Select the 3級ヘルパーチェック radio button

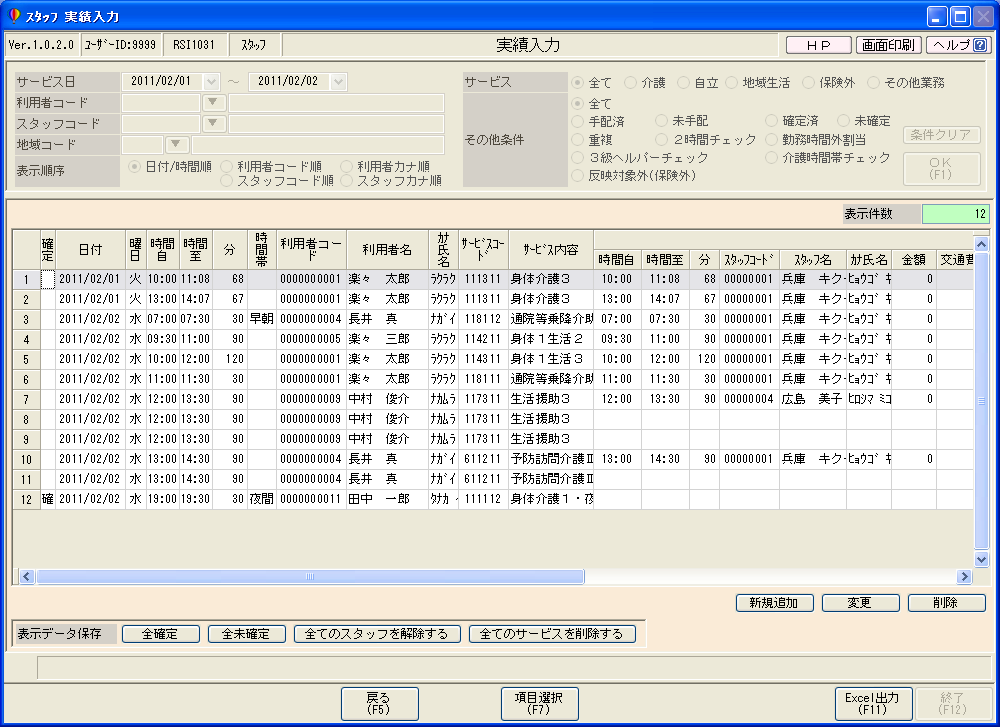(578, 158)
